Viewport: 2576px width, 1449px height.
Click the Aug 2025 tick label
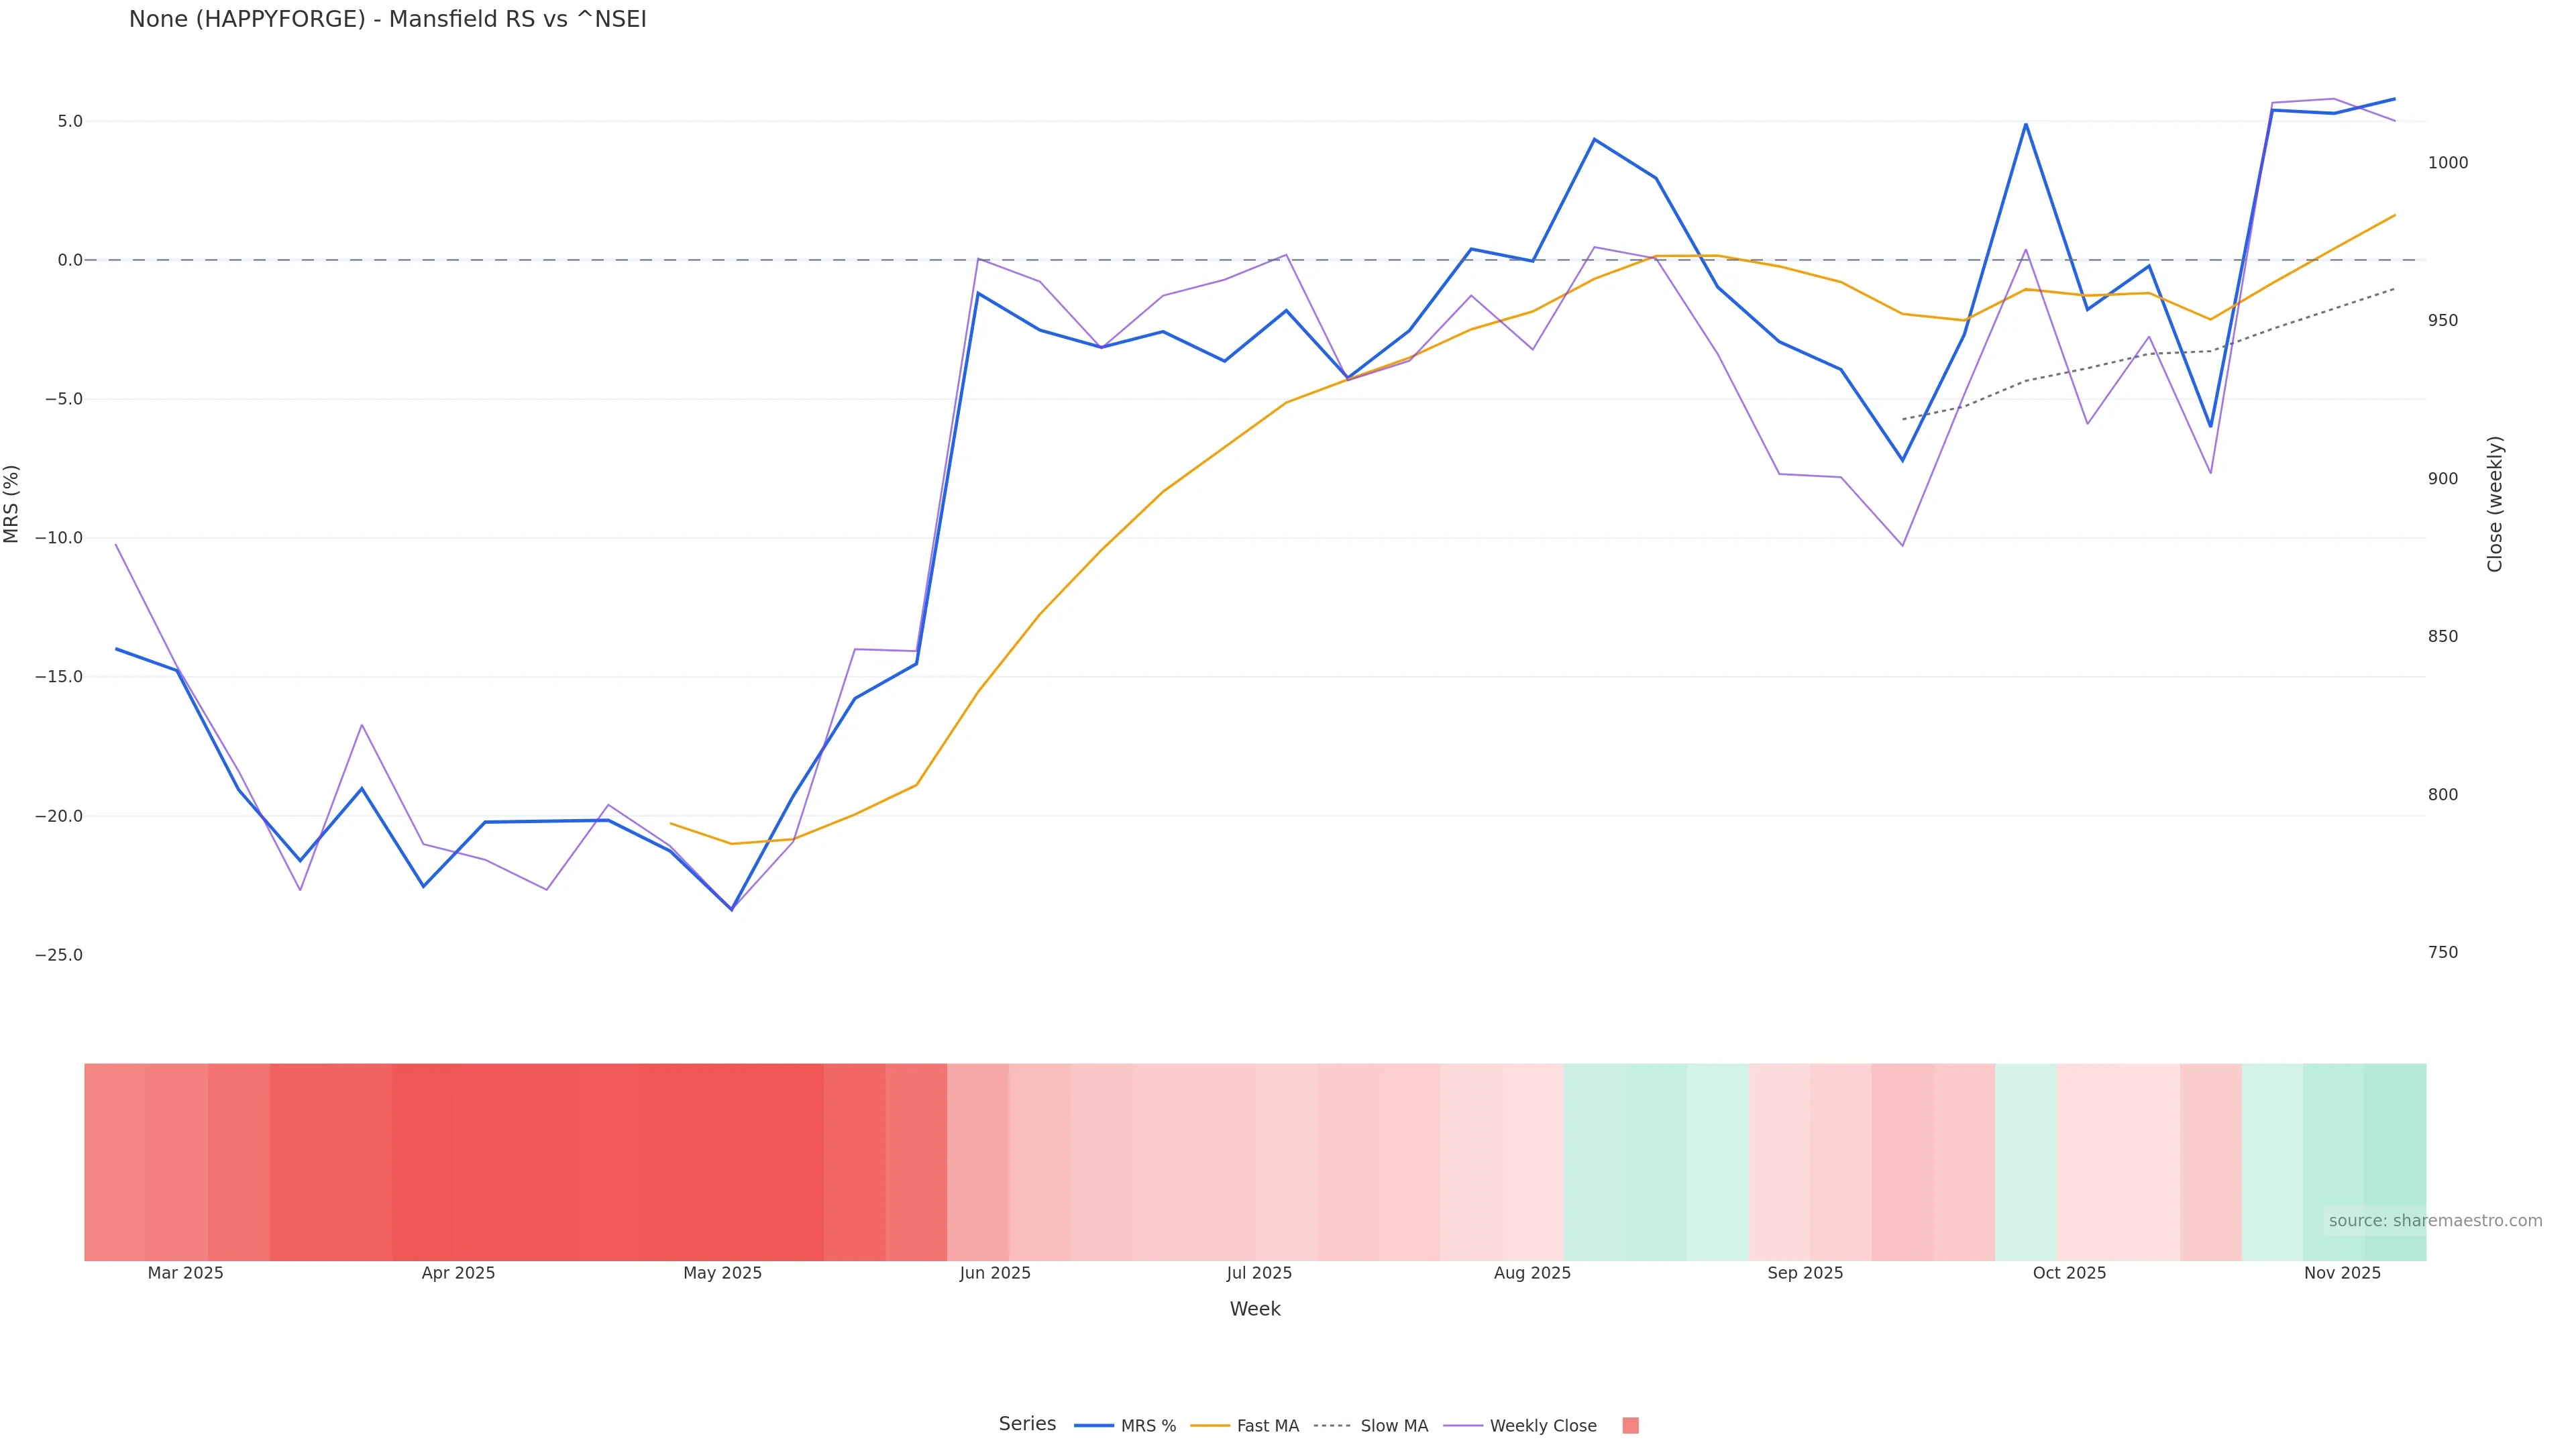click(1532, 1273)
